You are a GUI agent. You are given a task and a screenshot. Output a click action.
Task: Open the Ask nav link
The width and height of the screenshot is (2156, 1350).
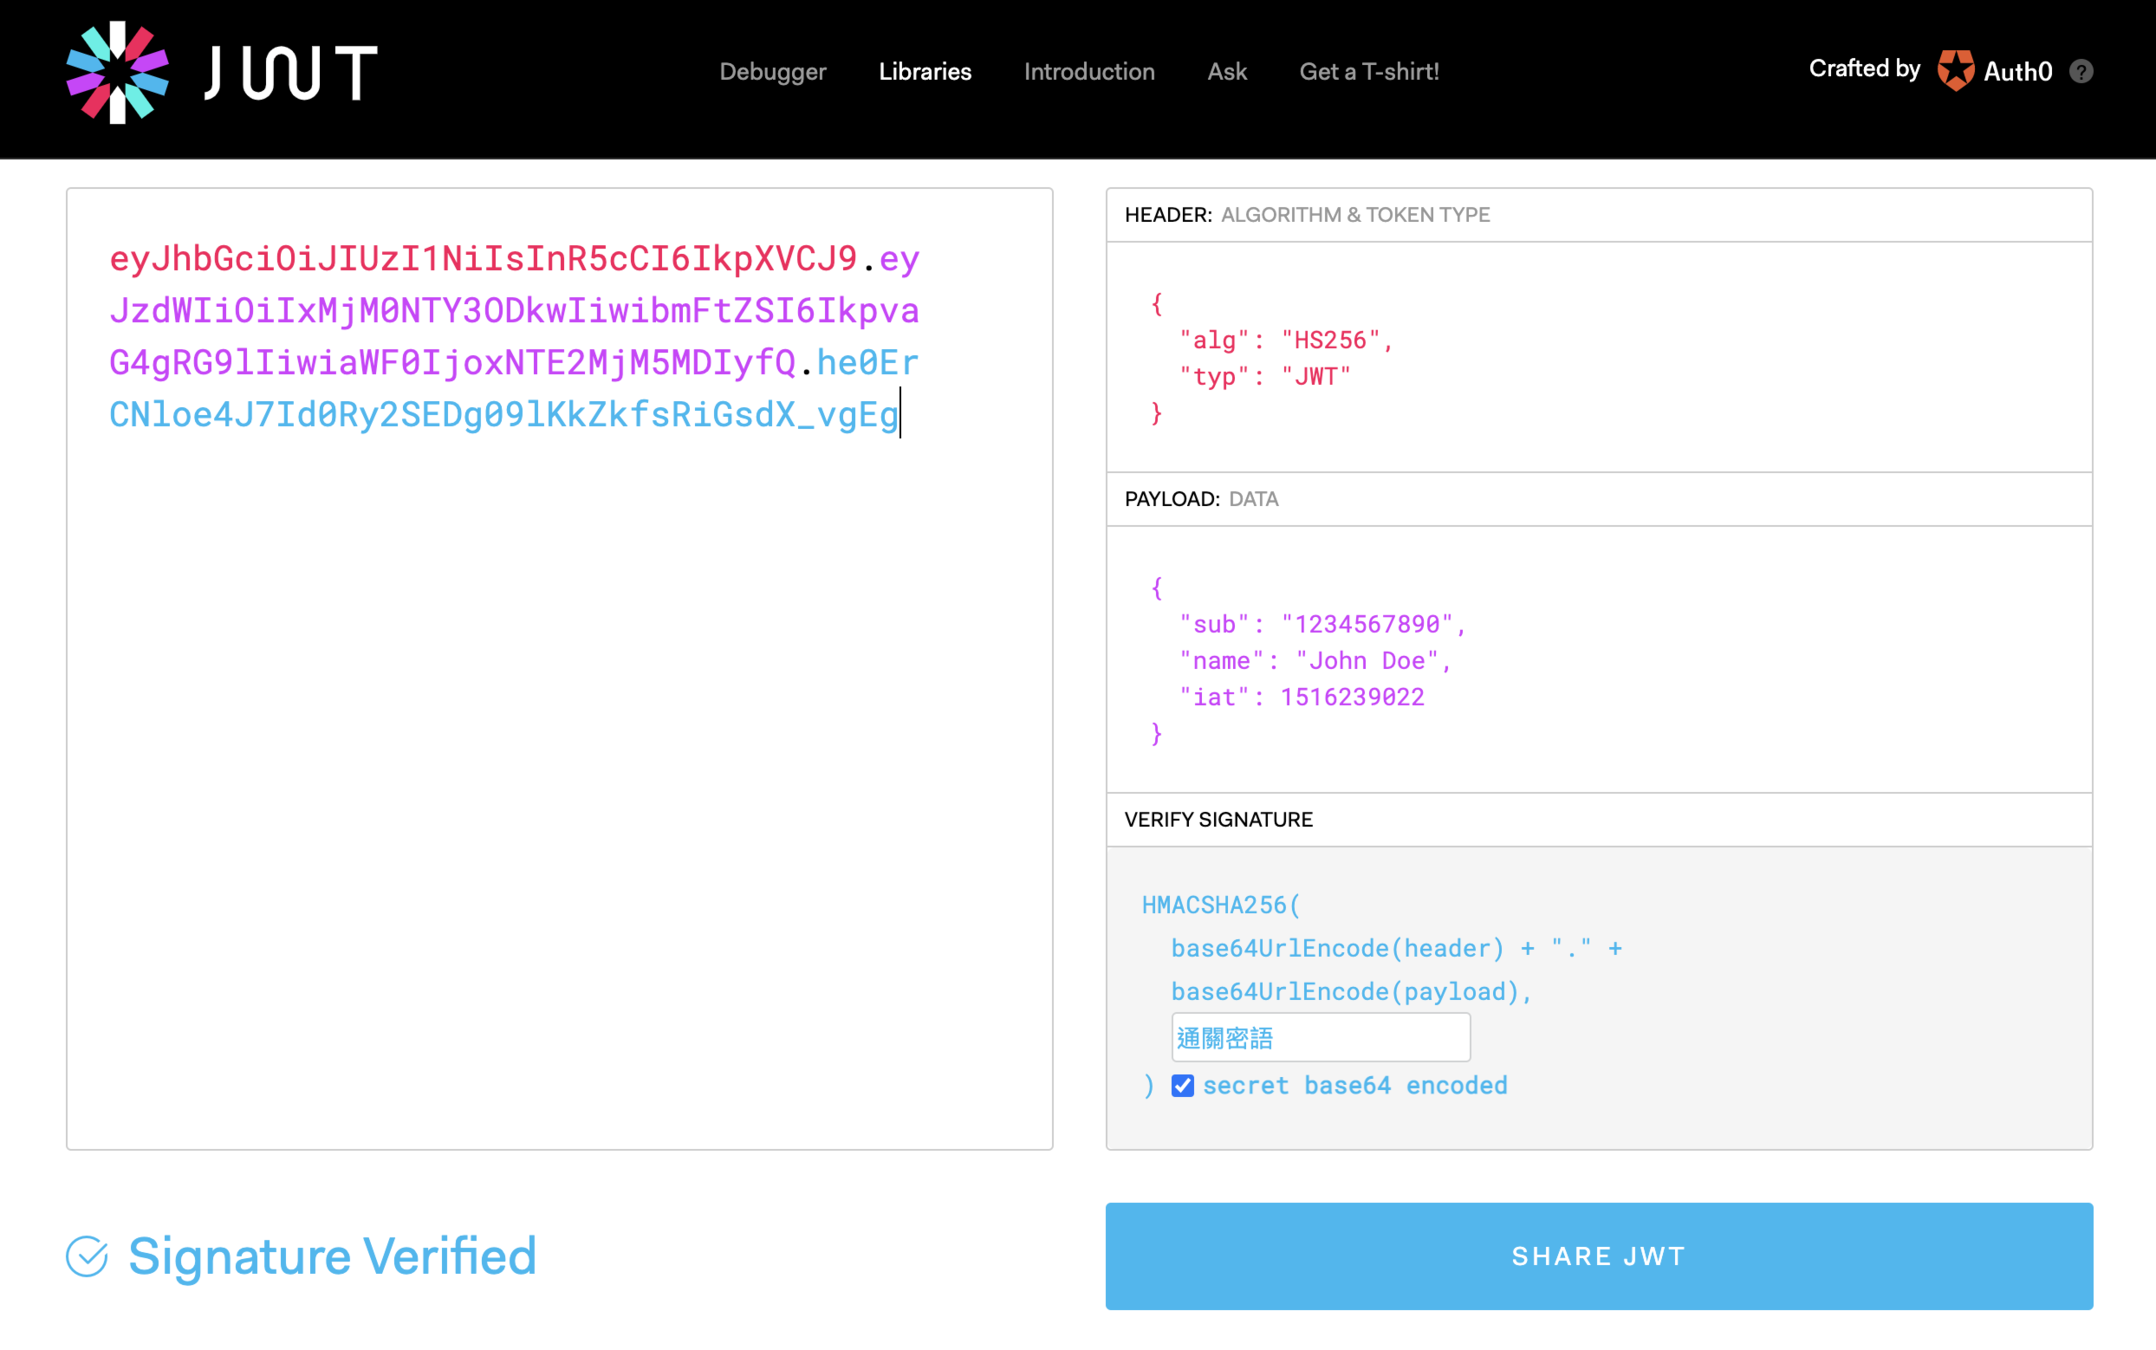[1226, 72]
